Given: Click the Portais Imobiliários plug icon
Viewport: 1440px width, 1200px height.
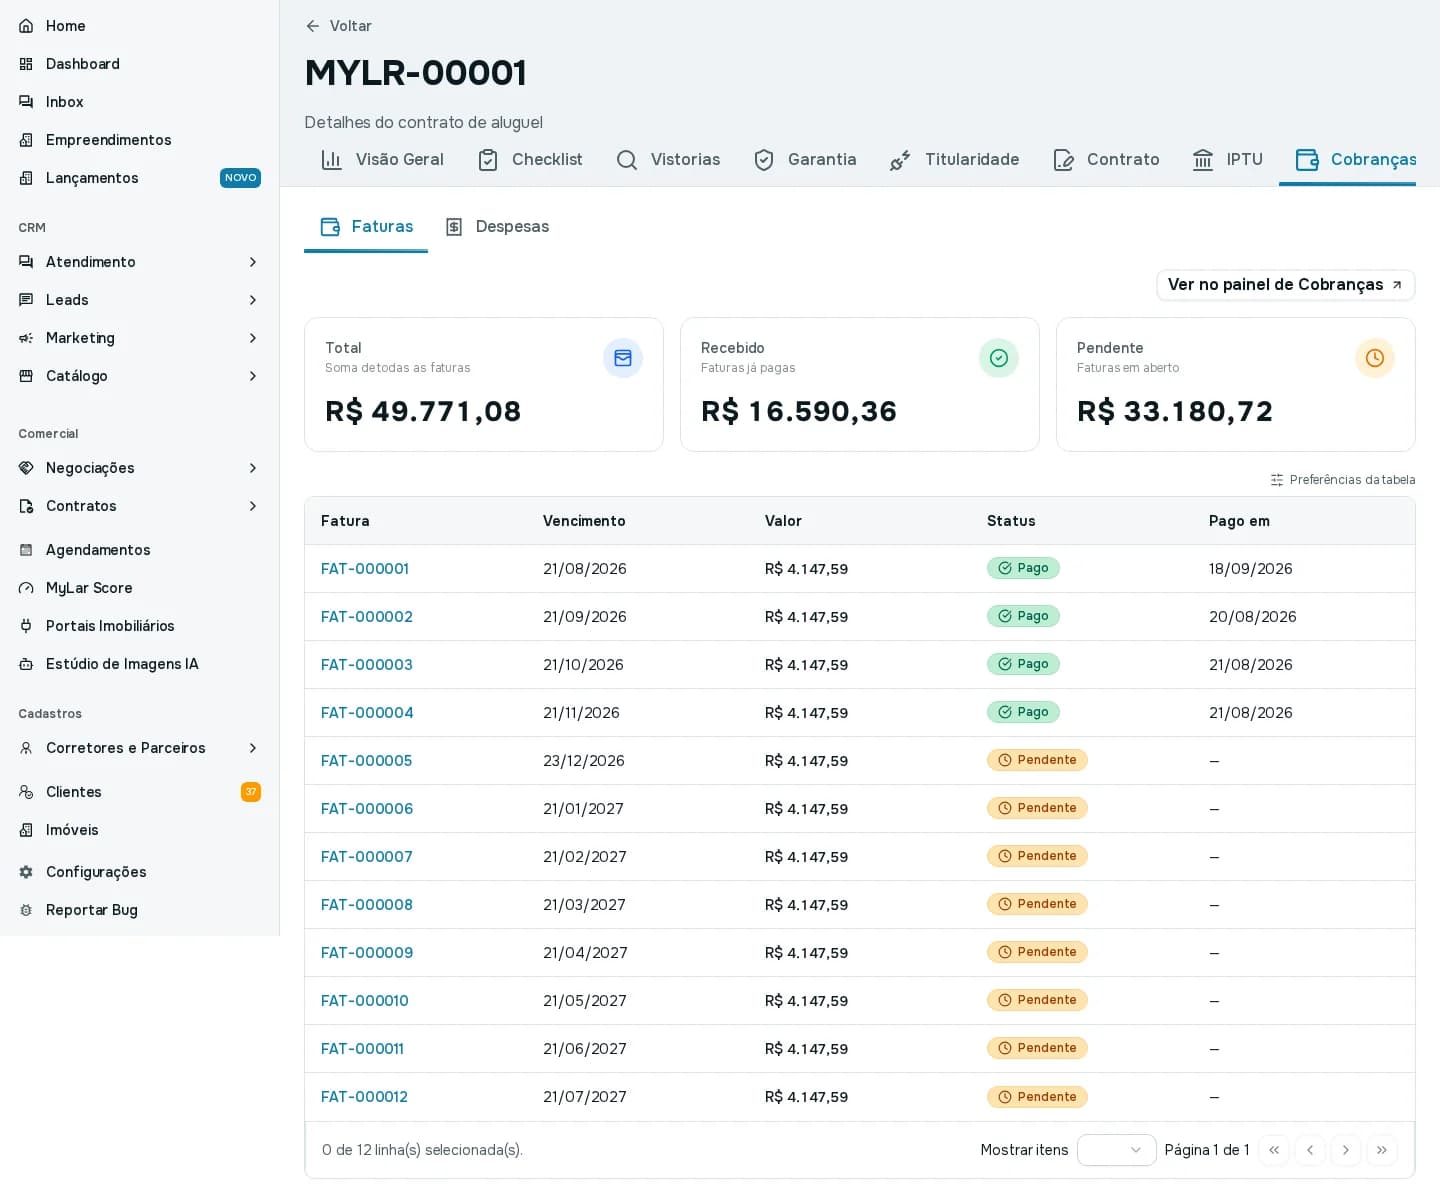Looking at the screenshot, I should (26, 626).
